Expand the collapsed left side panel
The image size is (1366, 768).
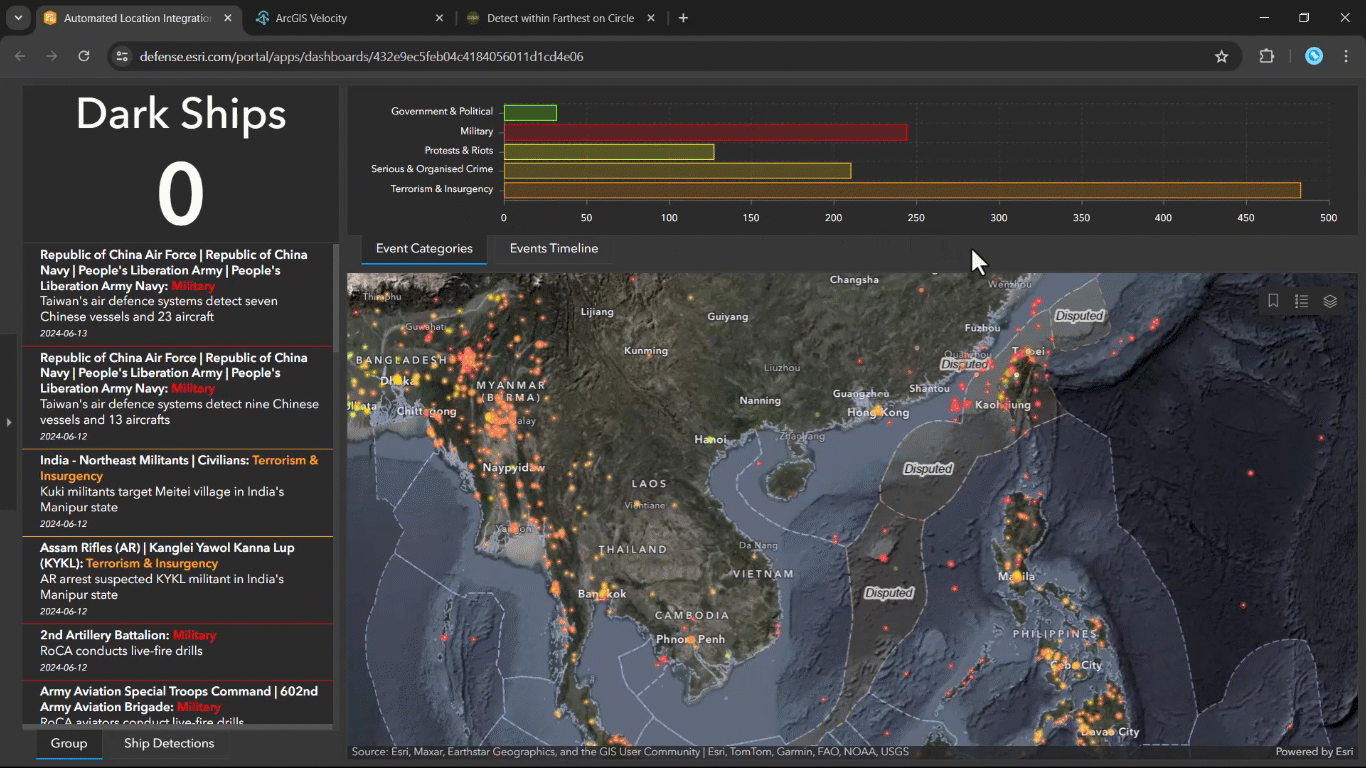click(x=8, y=422)
